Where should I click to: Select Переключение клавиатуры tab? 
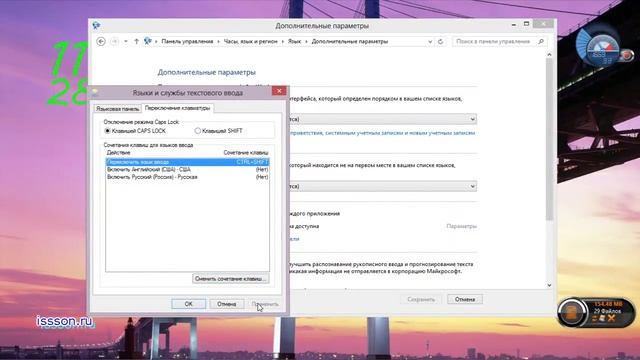[x=178, y=108]
